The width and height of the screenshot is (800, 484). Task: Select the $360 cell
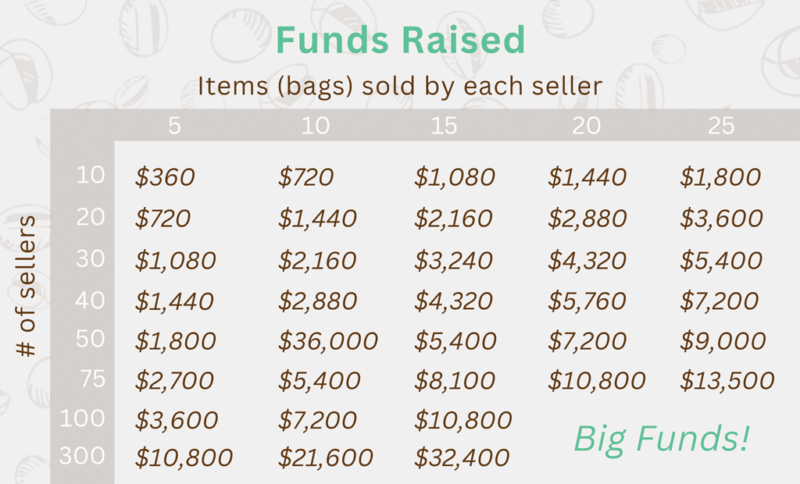point(165,178)
